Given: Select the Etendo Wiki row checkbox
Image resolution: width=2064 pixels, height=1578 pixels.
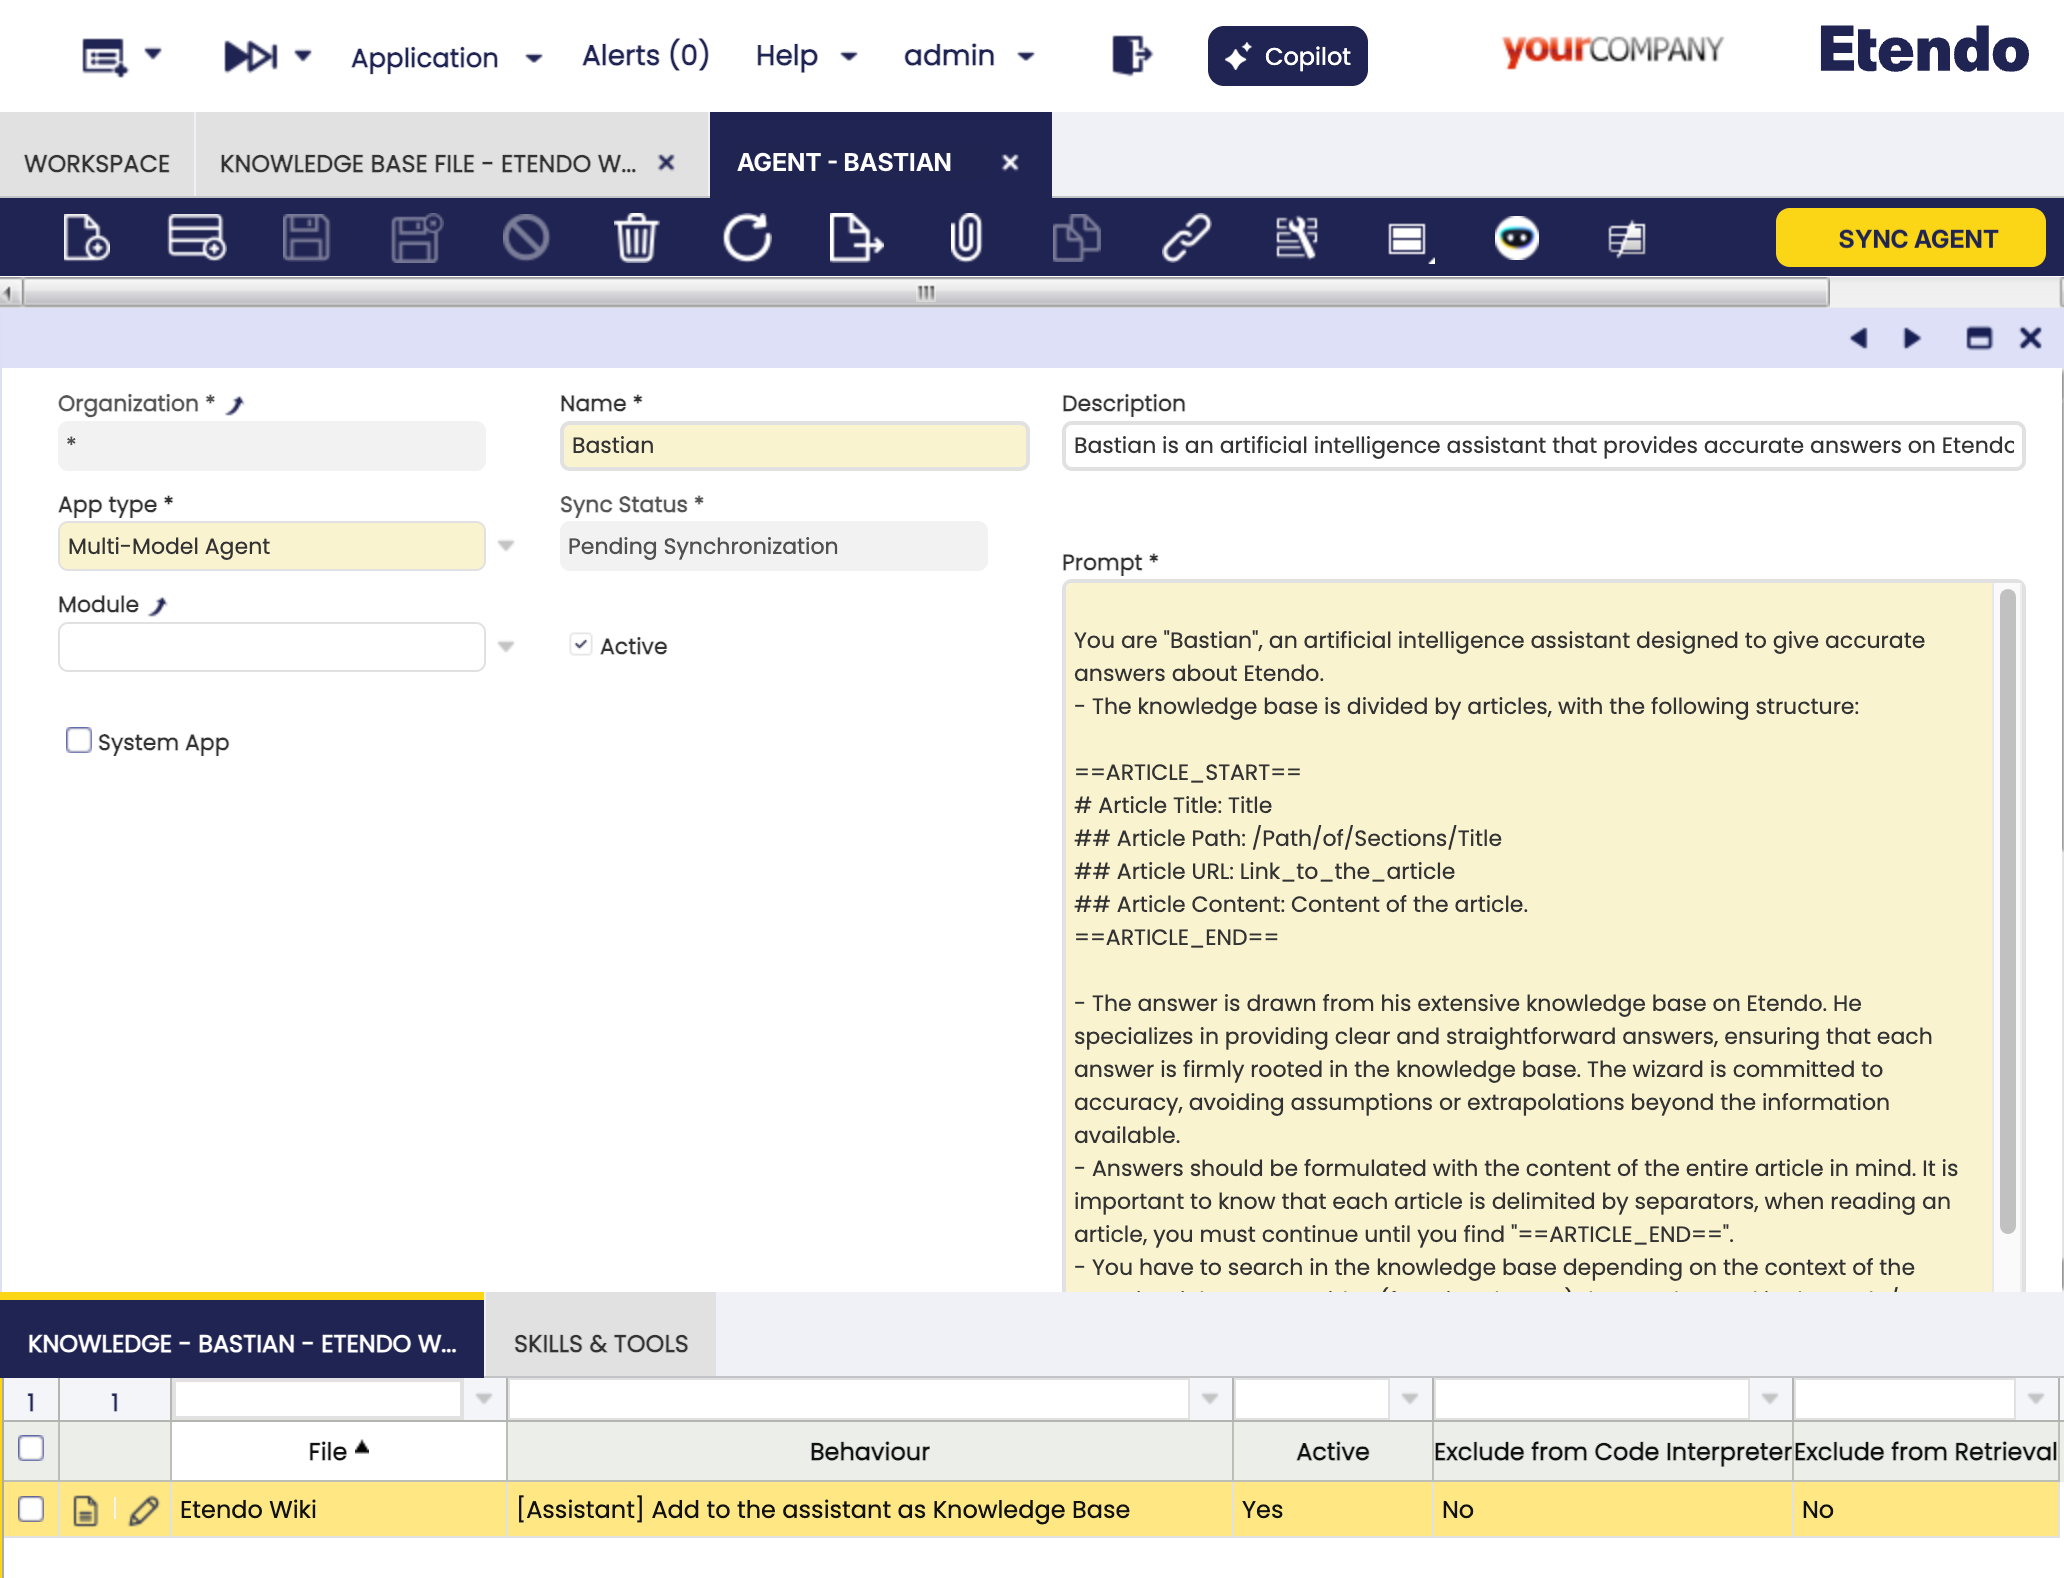Looking at the screenshot, I should pyautogui.click(x=31, y=1509).
